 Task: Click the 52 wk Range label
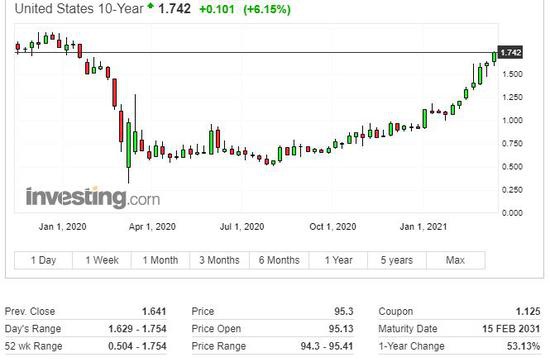(x=33, y=346)
